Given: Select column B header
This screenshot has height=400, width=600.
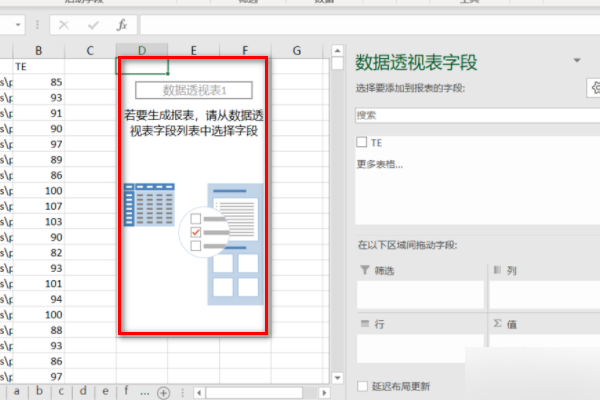Looking at the screenshot, I should tap(39, 51).
